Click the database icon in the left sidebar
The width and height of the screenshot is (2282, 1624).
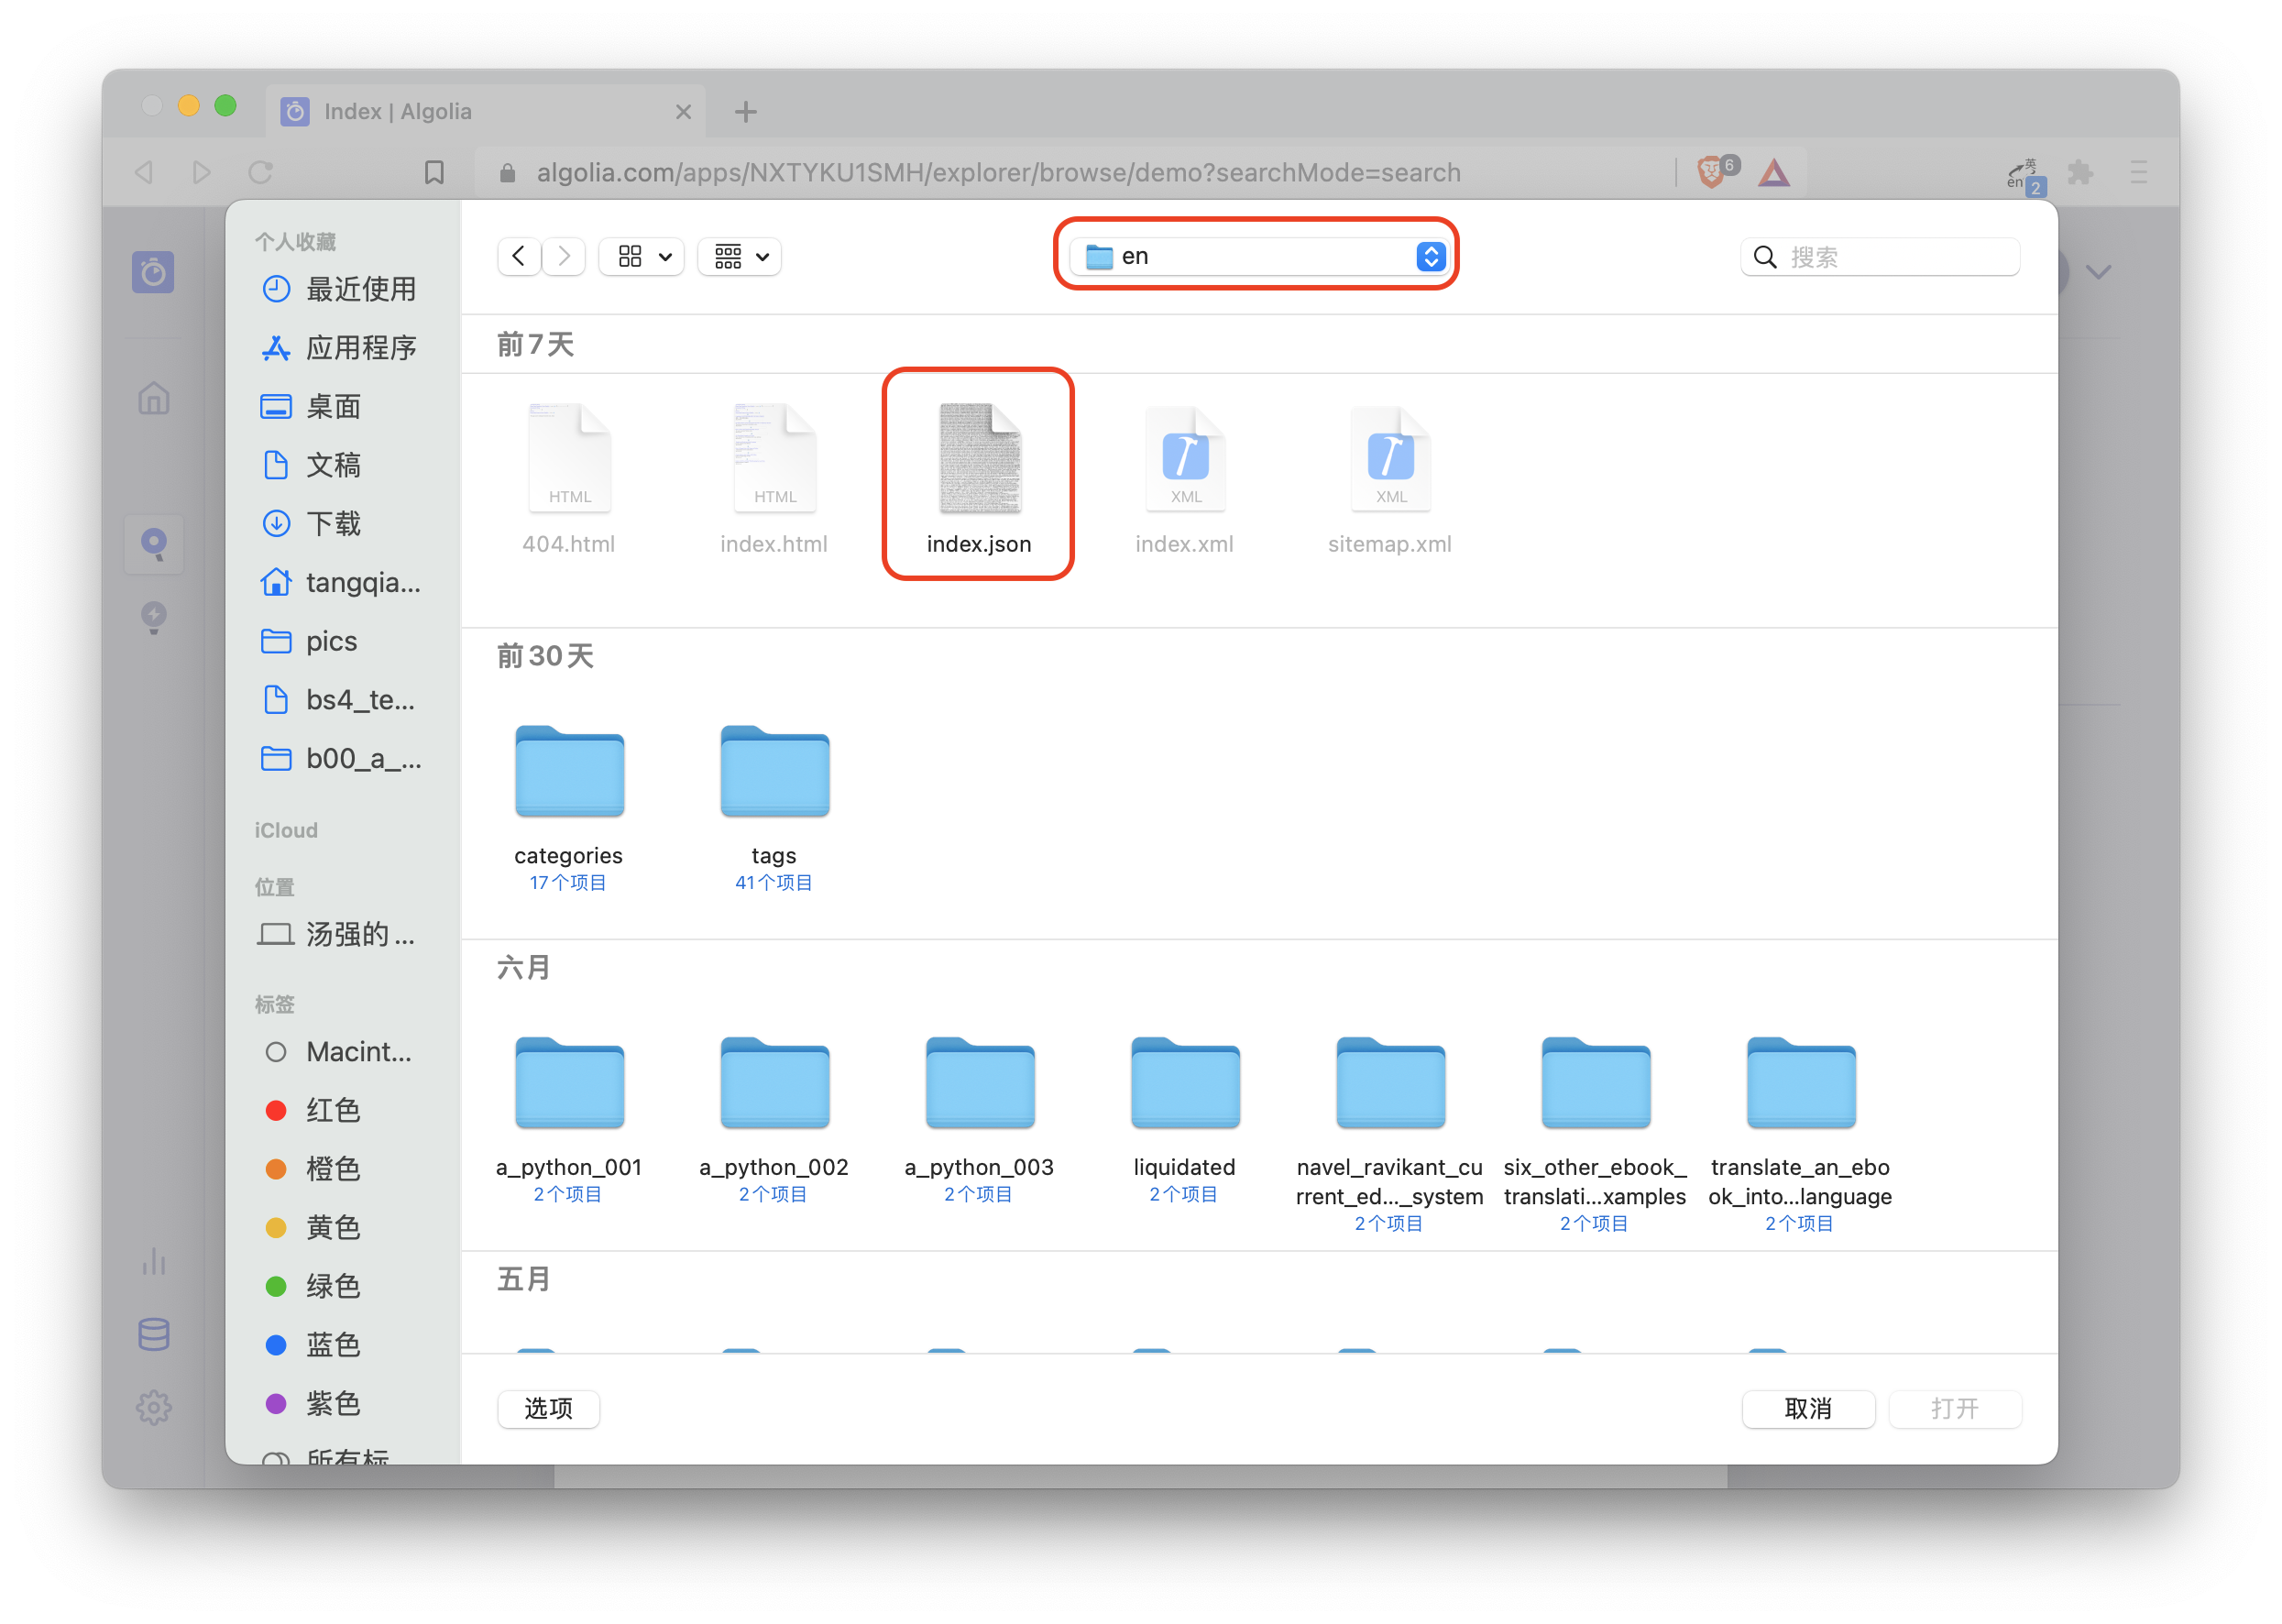tap(153, 1335)
